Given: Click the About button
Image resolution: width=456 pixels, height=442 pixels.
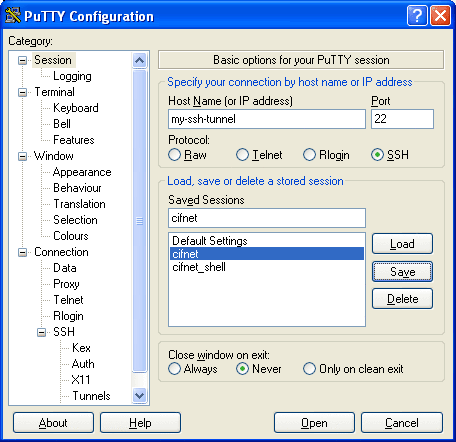Looking at the screenshot, I should [53, 423].
